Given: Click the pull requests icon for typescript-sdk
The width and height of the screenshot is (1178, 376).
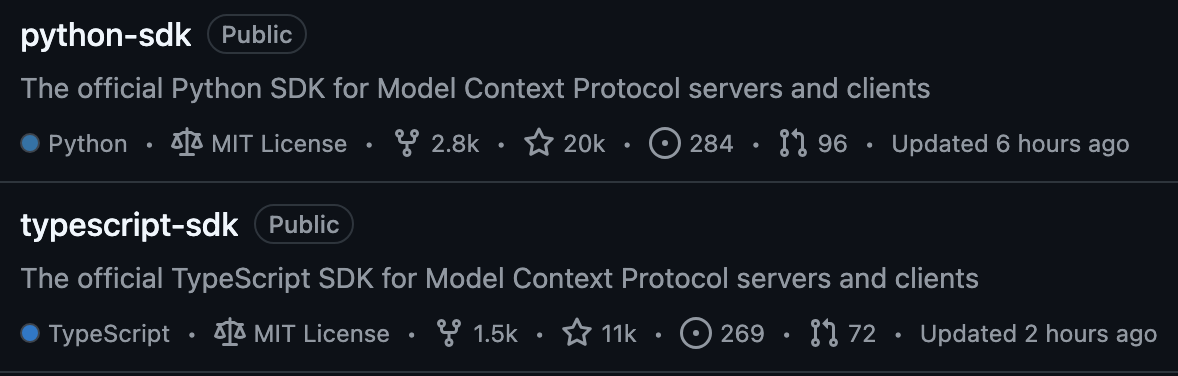Looking at the screenshot, I should click(x=824, y=332).
